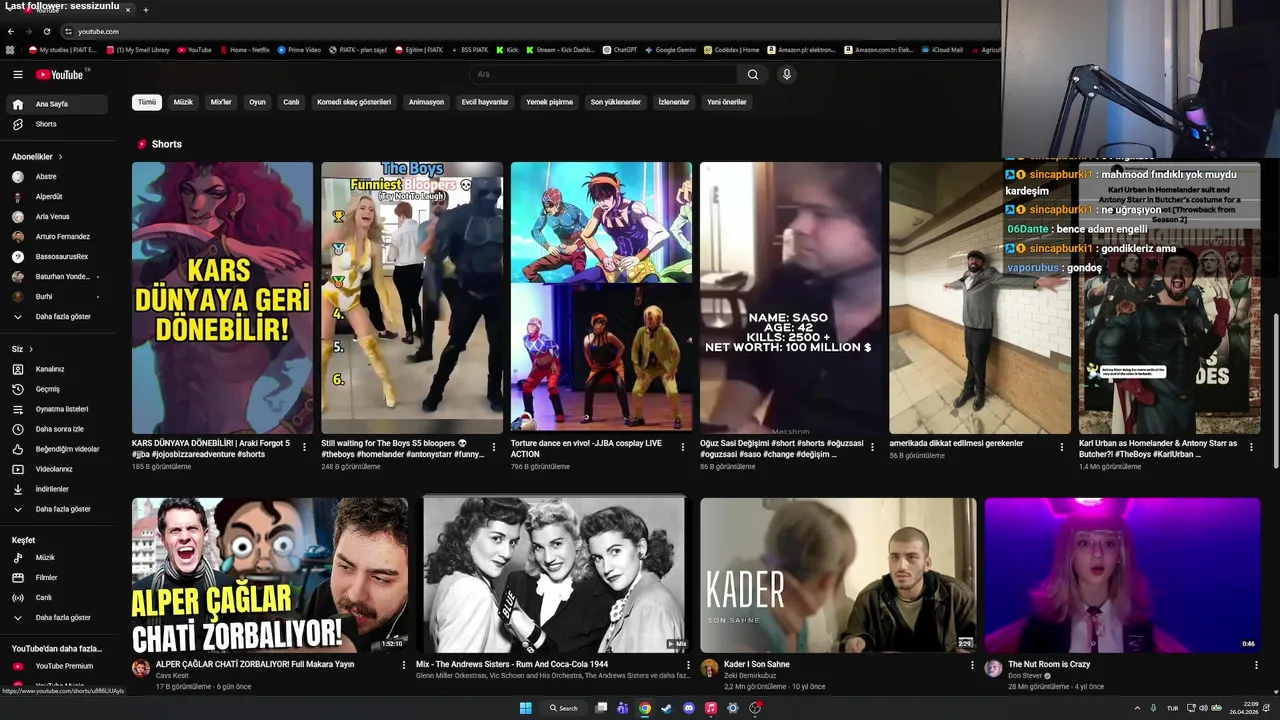Open options for The Nut Room is Crazy
The height and width of the screenshot is (720, 1280).
pyautogui.click(x=1256, y=665)
